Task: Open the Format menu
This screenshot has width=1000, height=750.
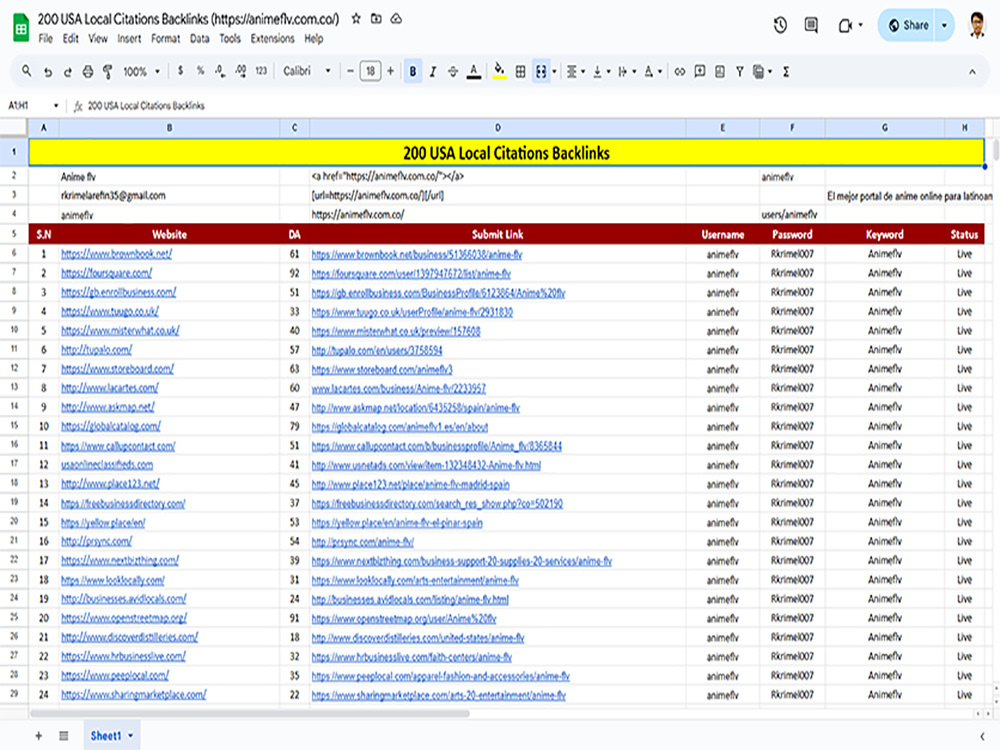Action: click(x=165, y=38)
